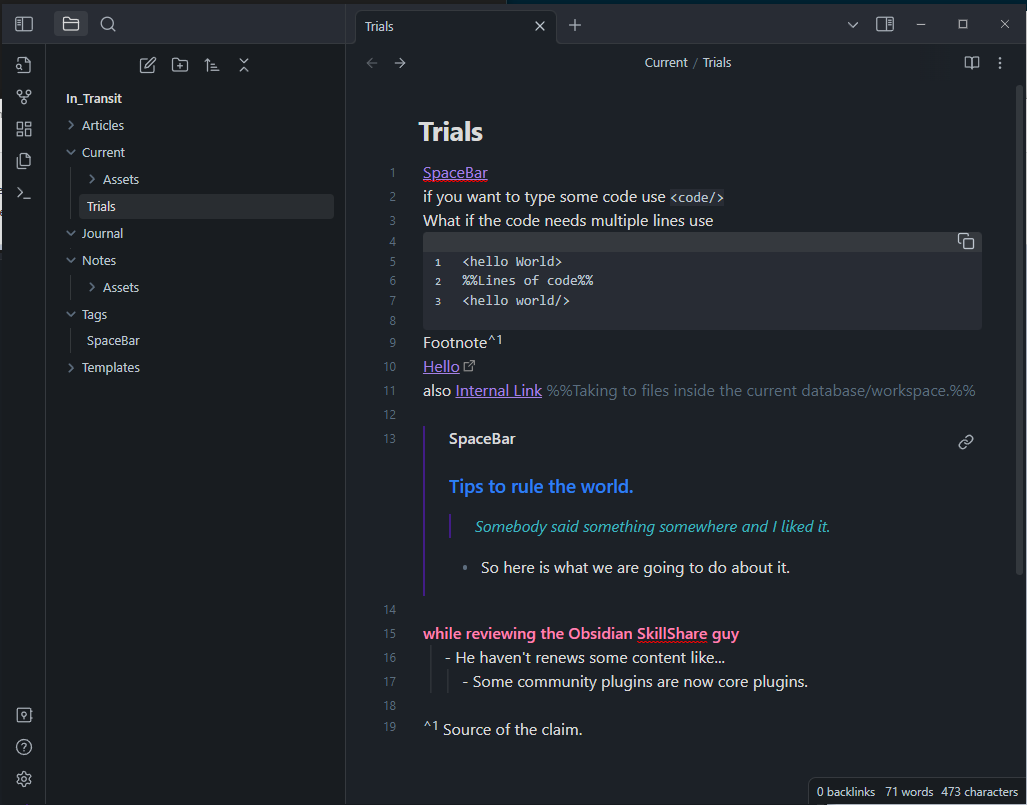Open graph view from left ribbon

[x=24, y=97]
